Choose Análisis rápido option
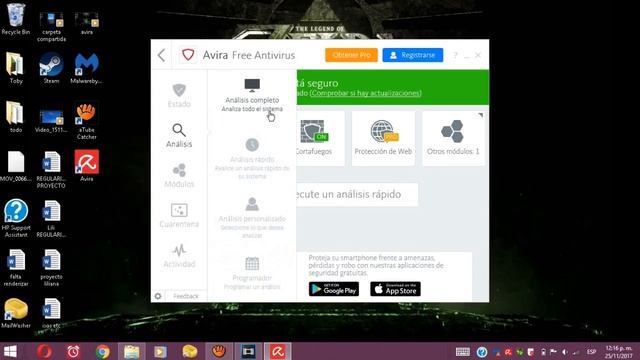640x360 pixels. (252, 159)
